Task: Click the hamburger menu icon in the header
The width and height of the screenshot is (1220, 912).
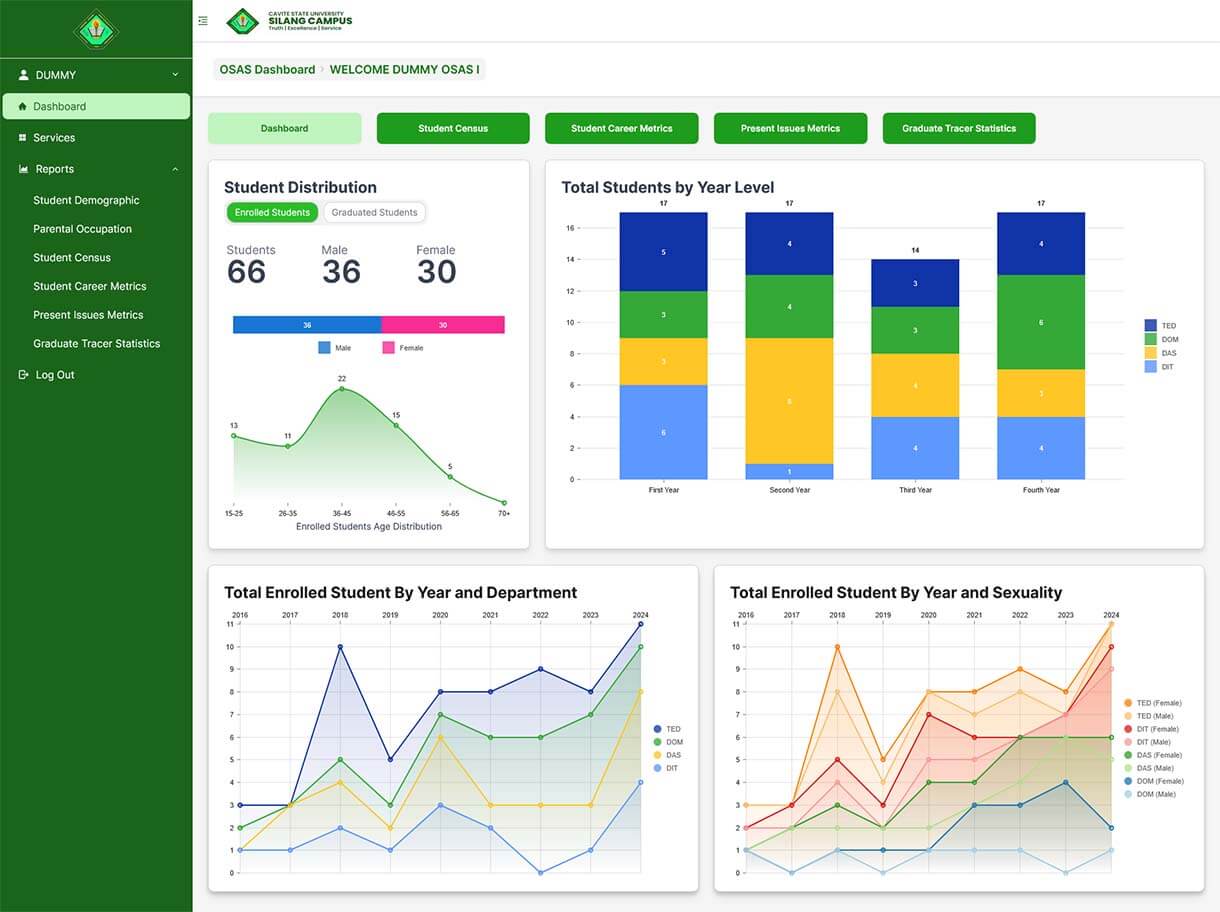Action: [202, 19]
